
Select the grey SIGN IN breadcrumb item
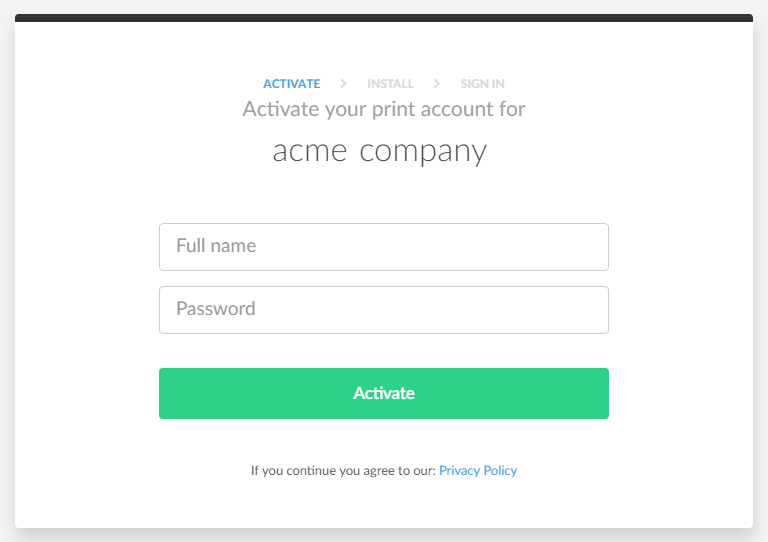[x=482, y=84]
